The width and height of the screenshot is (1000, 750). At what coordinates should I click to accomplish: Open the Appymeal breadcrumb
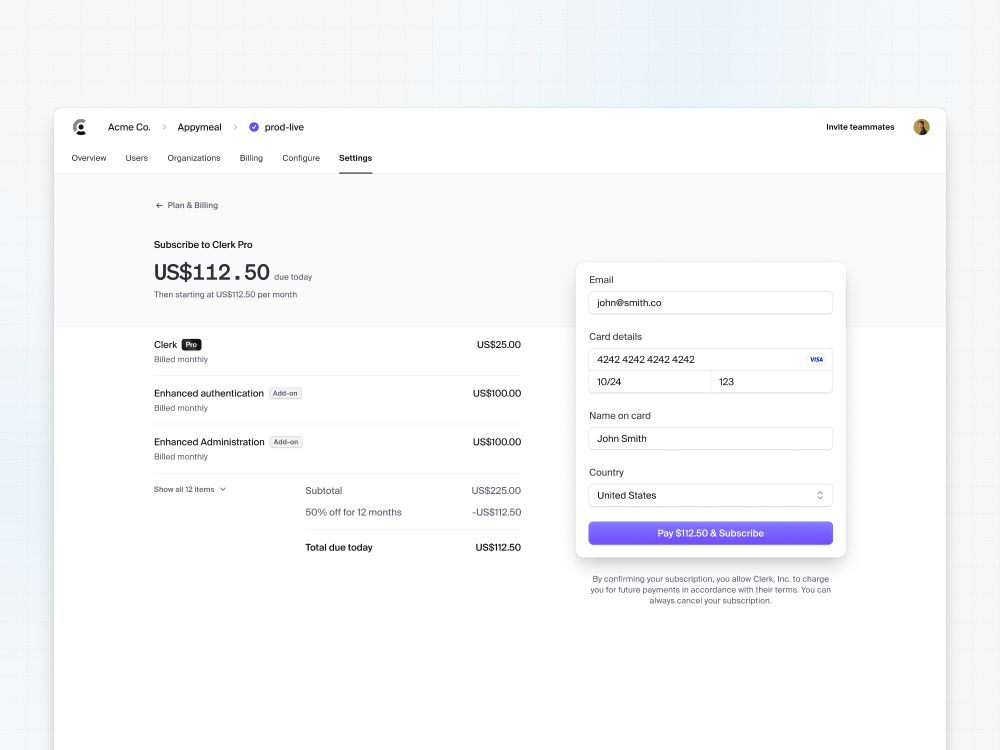[x=200, y=127]
